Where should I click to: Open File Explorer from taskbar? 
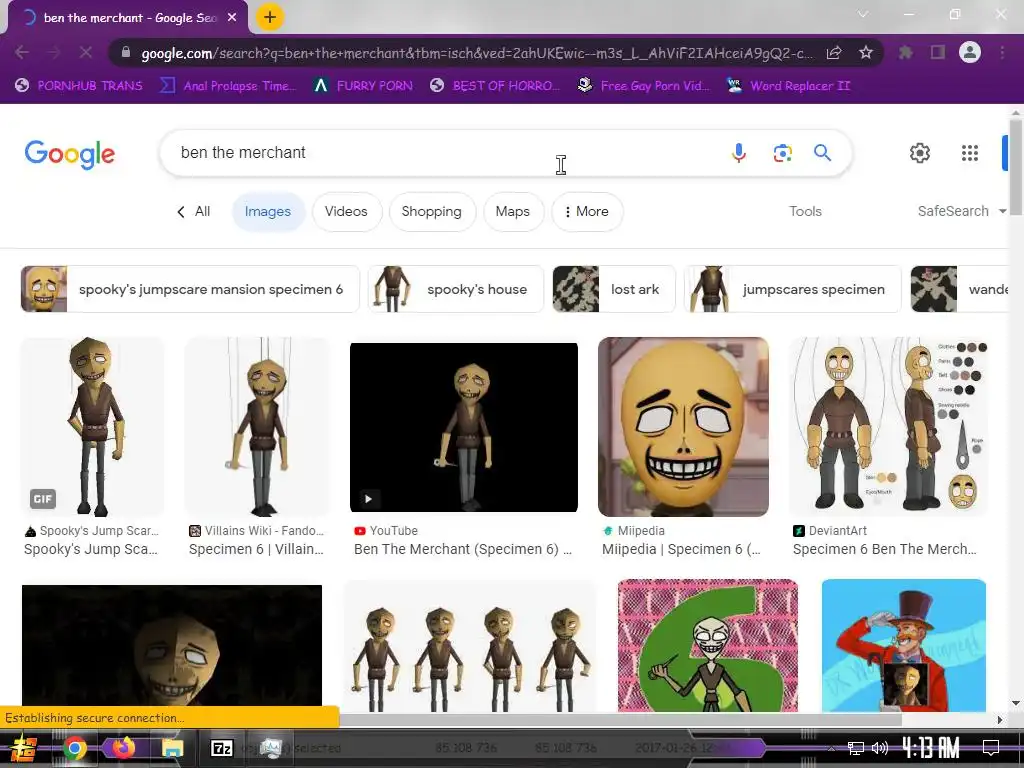pos(172,748)
